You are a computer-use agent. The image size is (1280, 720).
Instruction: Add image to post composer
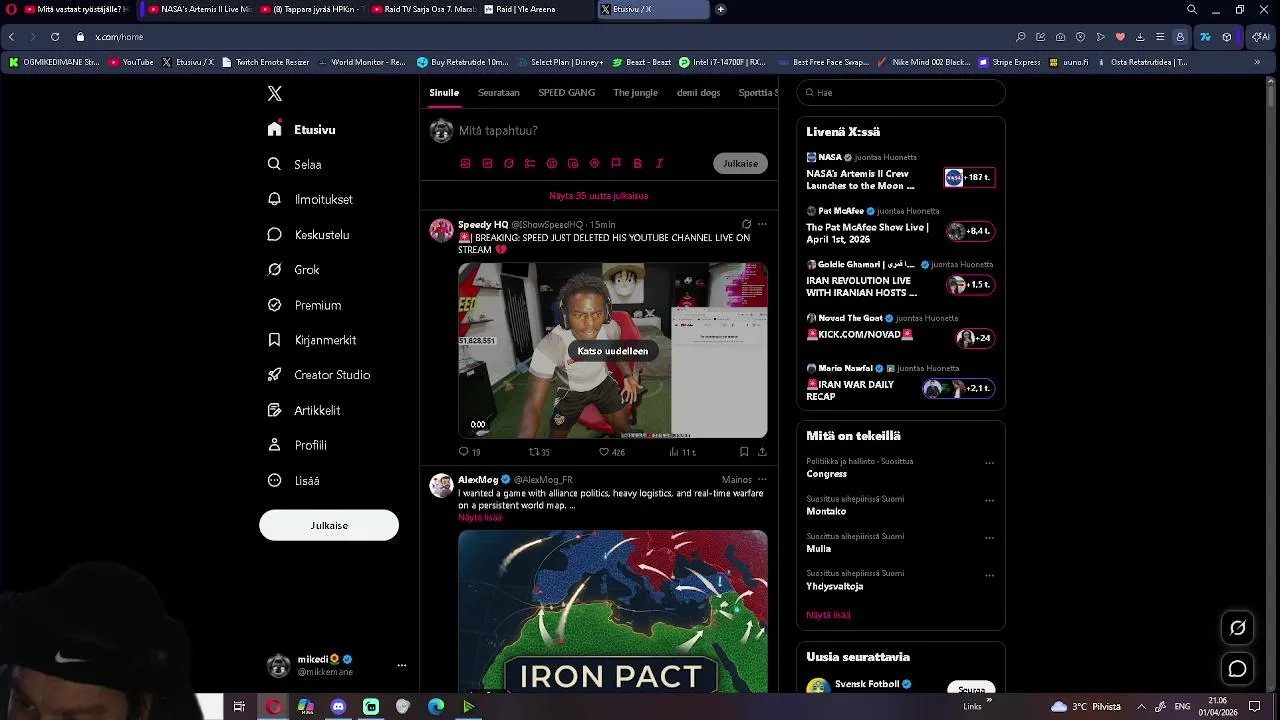(465, 163)
